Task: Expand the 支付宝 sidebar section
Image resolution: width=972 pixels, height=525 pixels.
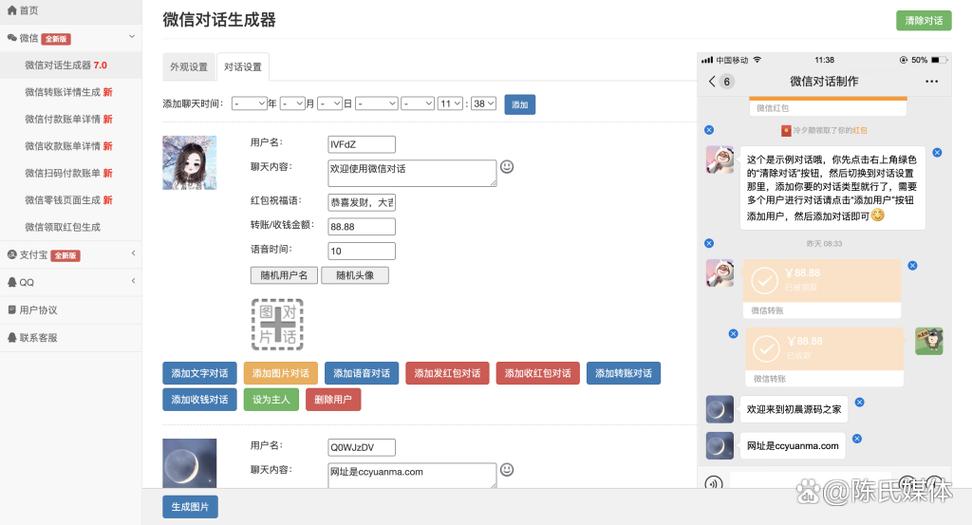Action: (133, 254)
